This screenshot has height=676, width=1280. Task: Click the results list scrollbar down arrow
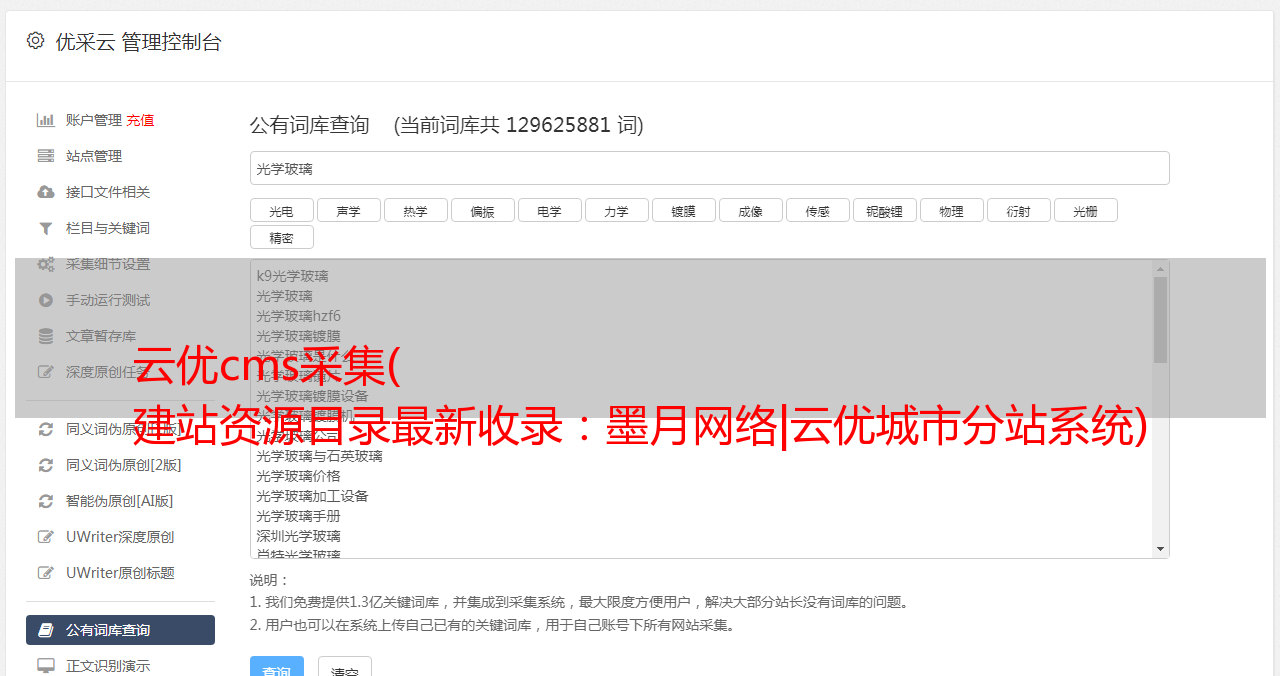pos(1160,549)
